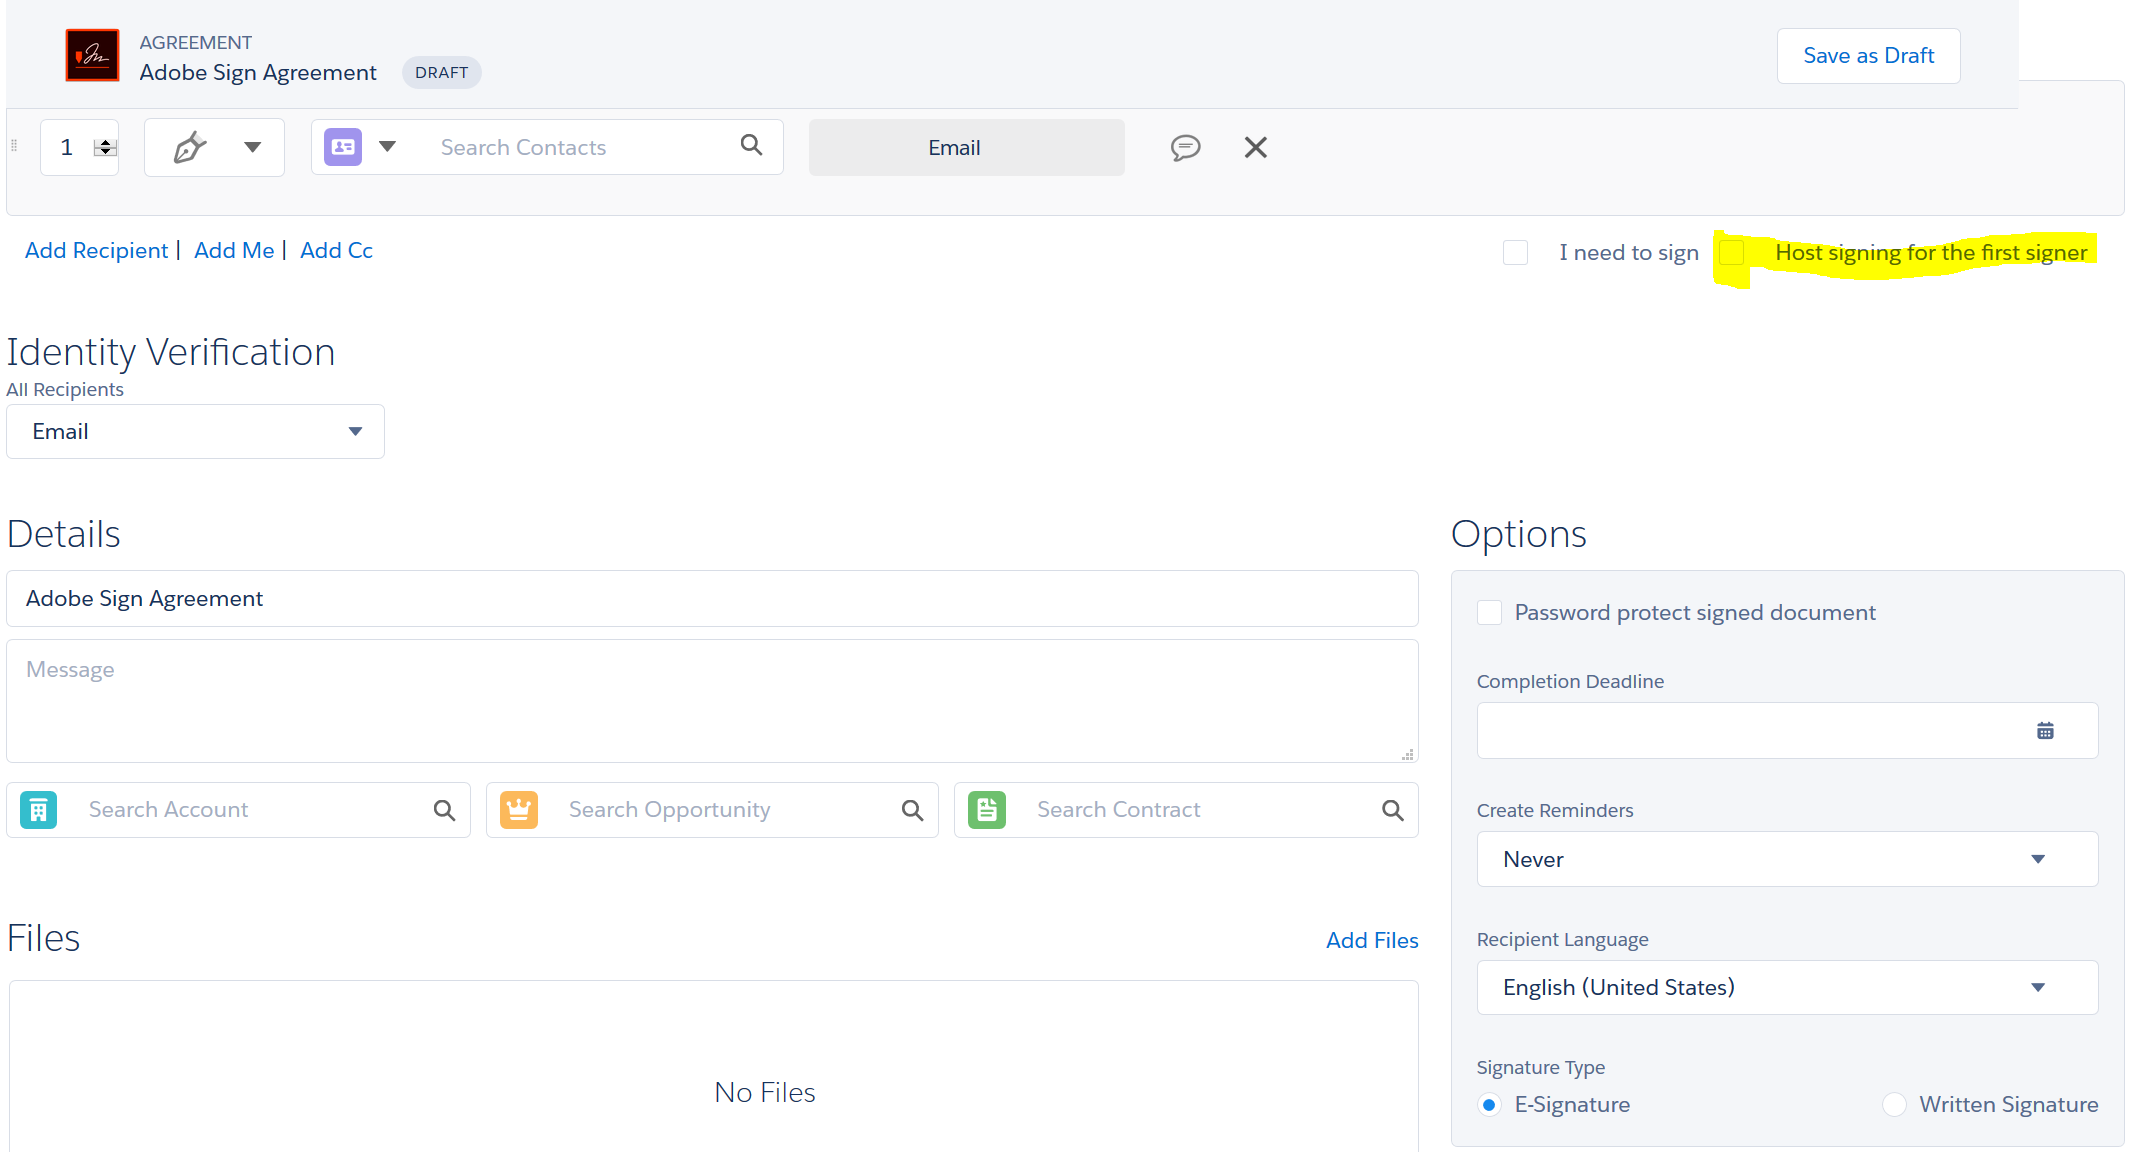2133x1152 pixels.
Task: Click the Search Contacts magnifier icon
Action: (750, 146)
